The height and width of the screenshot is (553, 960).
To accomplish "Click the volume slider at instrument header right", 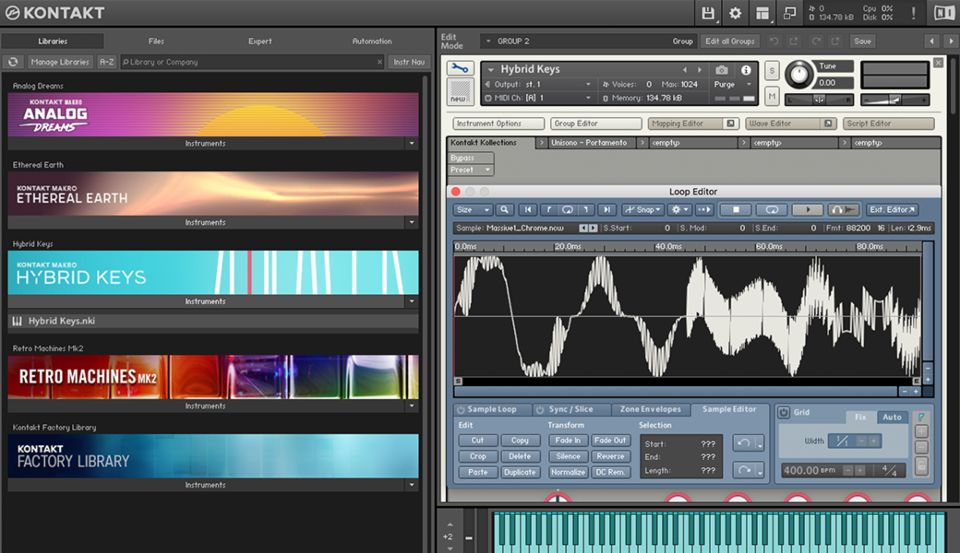I will (894, 99).
